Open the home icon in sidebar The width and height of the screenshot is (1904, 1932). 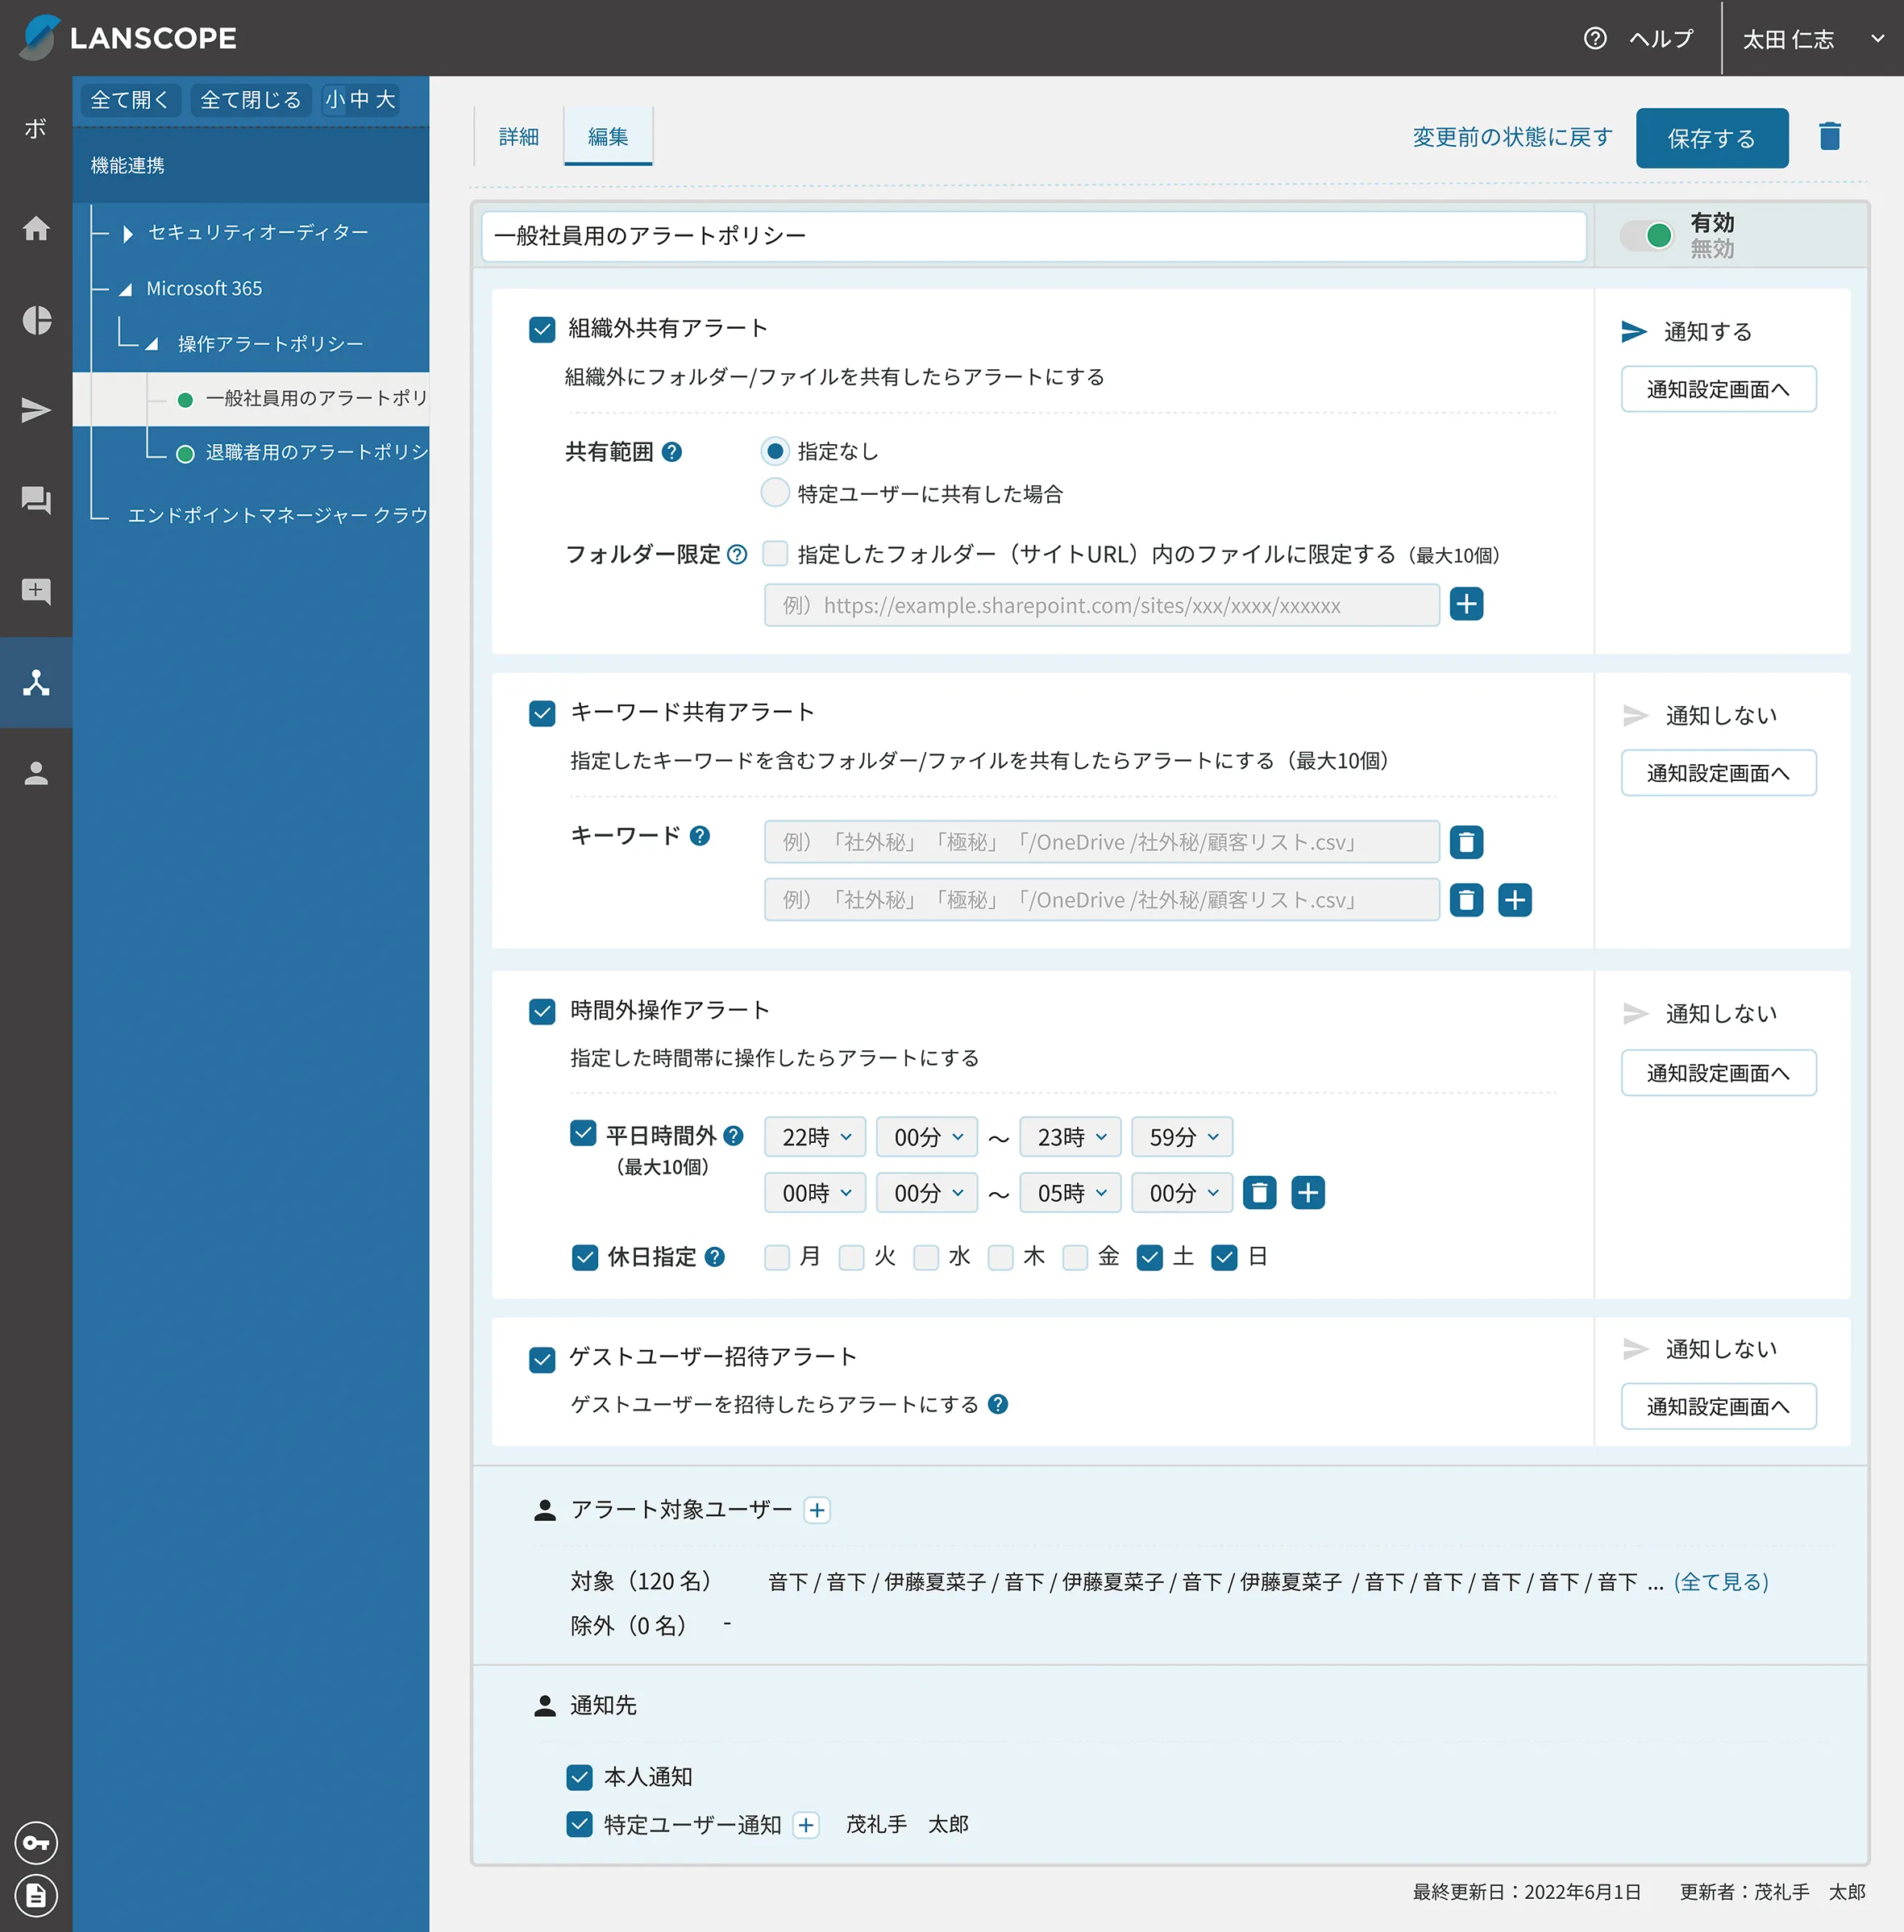coord(36,229)
